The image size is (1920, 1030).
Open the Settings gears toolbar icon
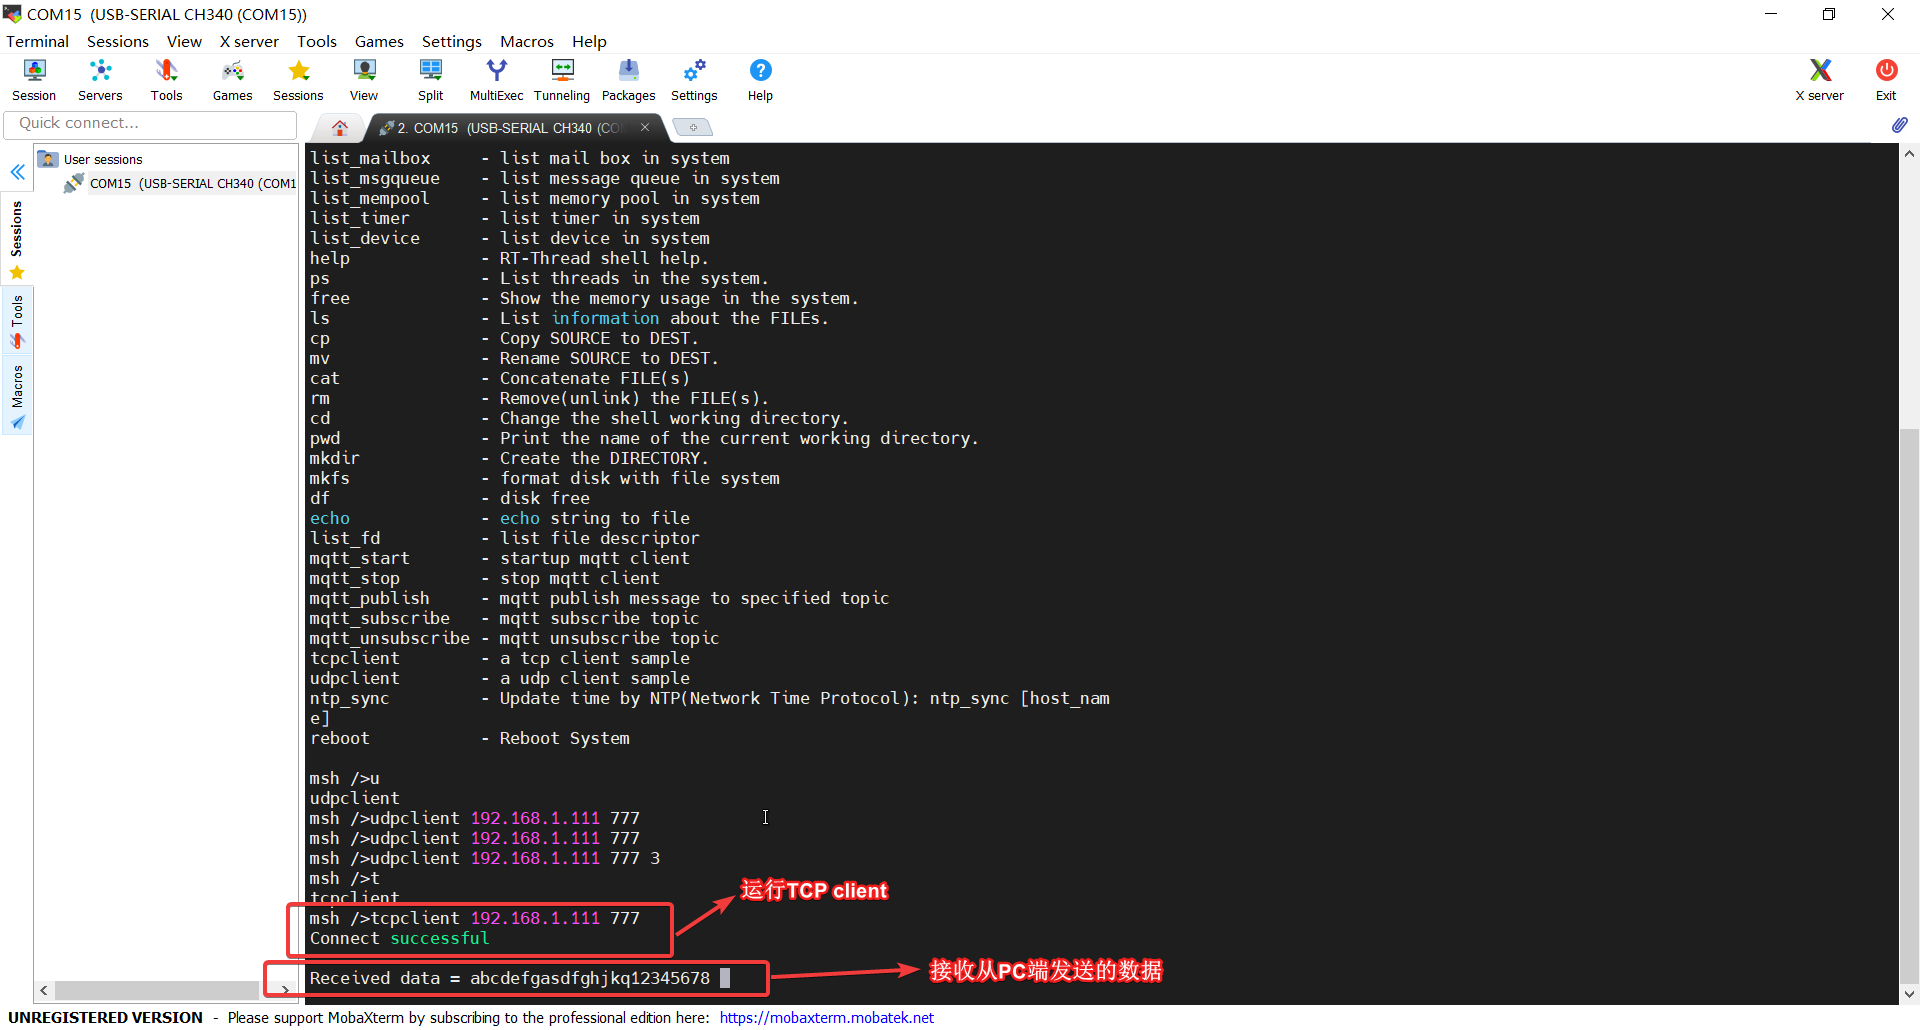coord(694,80)
